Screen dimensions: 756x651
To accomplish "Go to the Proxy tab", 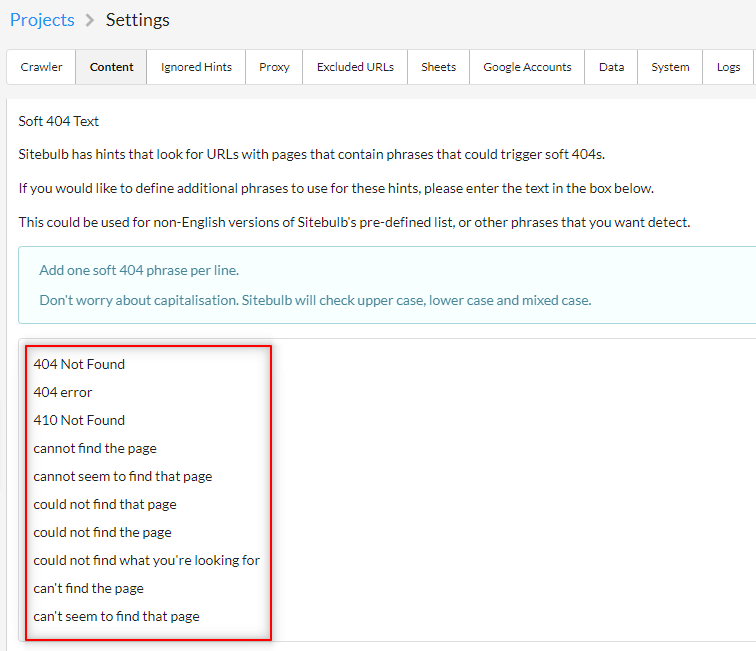I will (274, 67).
